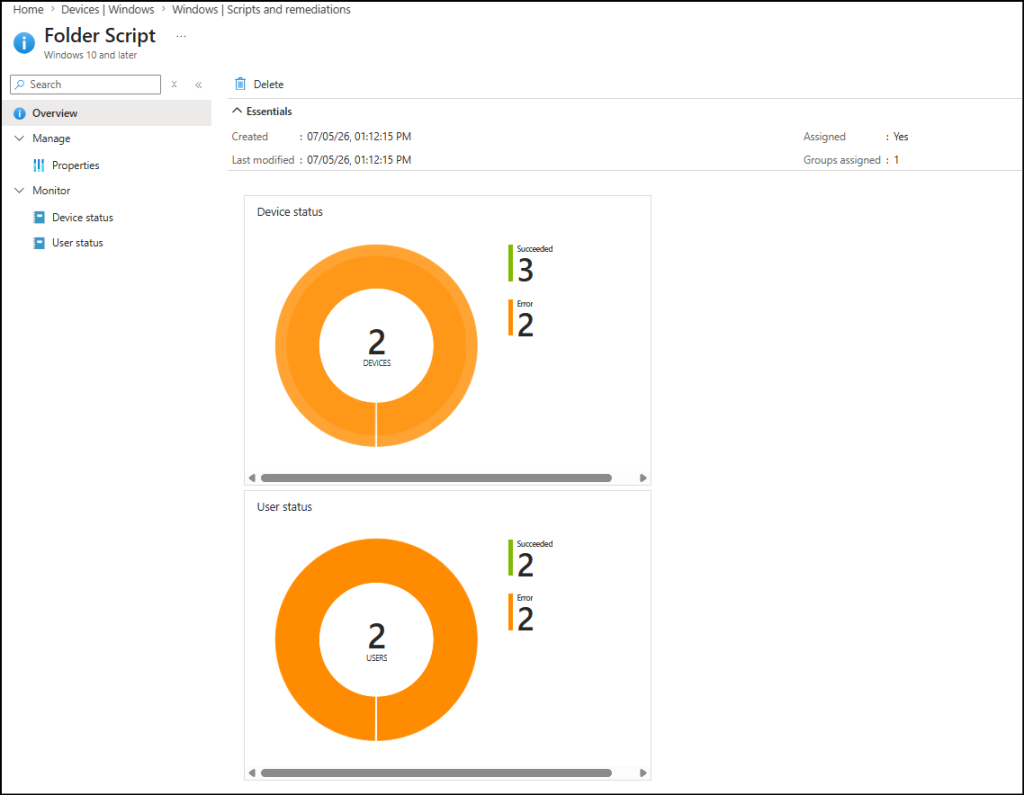Click orange Error swatch in User status
Screen dimensions: 1024x795
click(510, 612)
